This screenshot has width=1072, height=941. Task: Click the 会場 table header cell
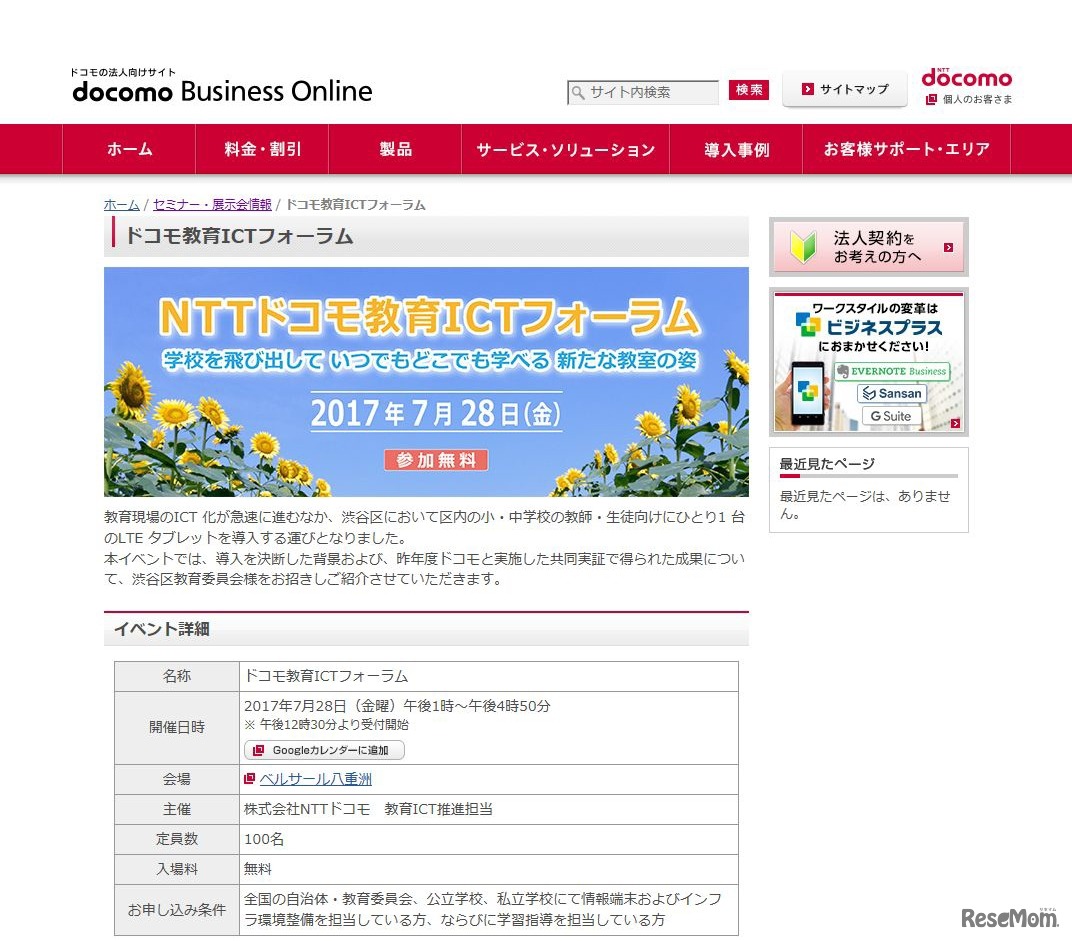tap(176, 779)
